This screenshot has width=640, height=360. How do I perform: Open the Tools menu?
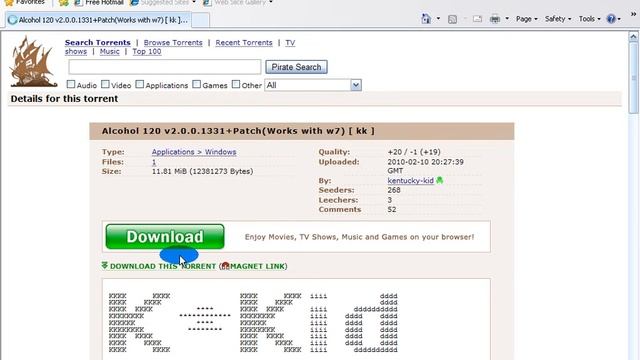point(589,19)
